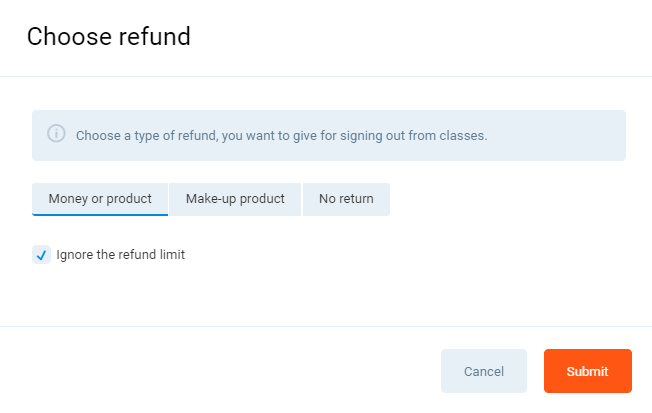
Task: Click the Choose refund dialog title
Action: point(108,37)
